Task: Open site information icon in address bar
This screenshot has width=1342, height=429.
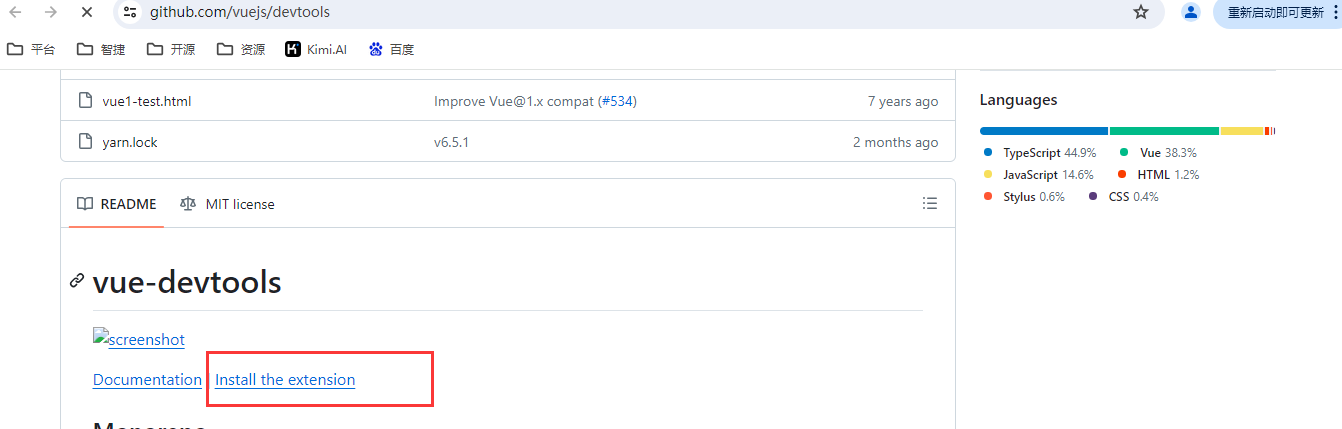Action: pos(130,12)
